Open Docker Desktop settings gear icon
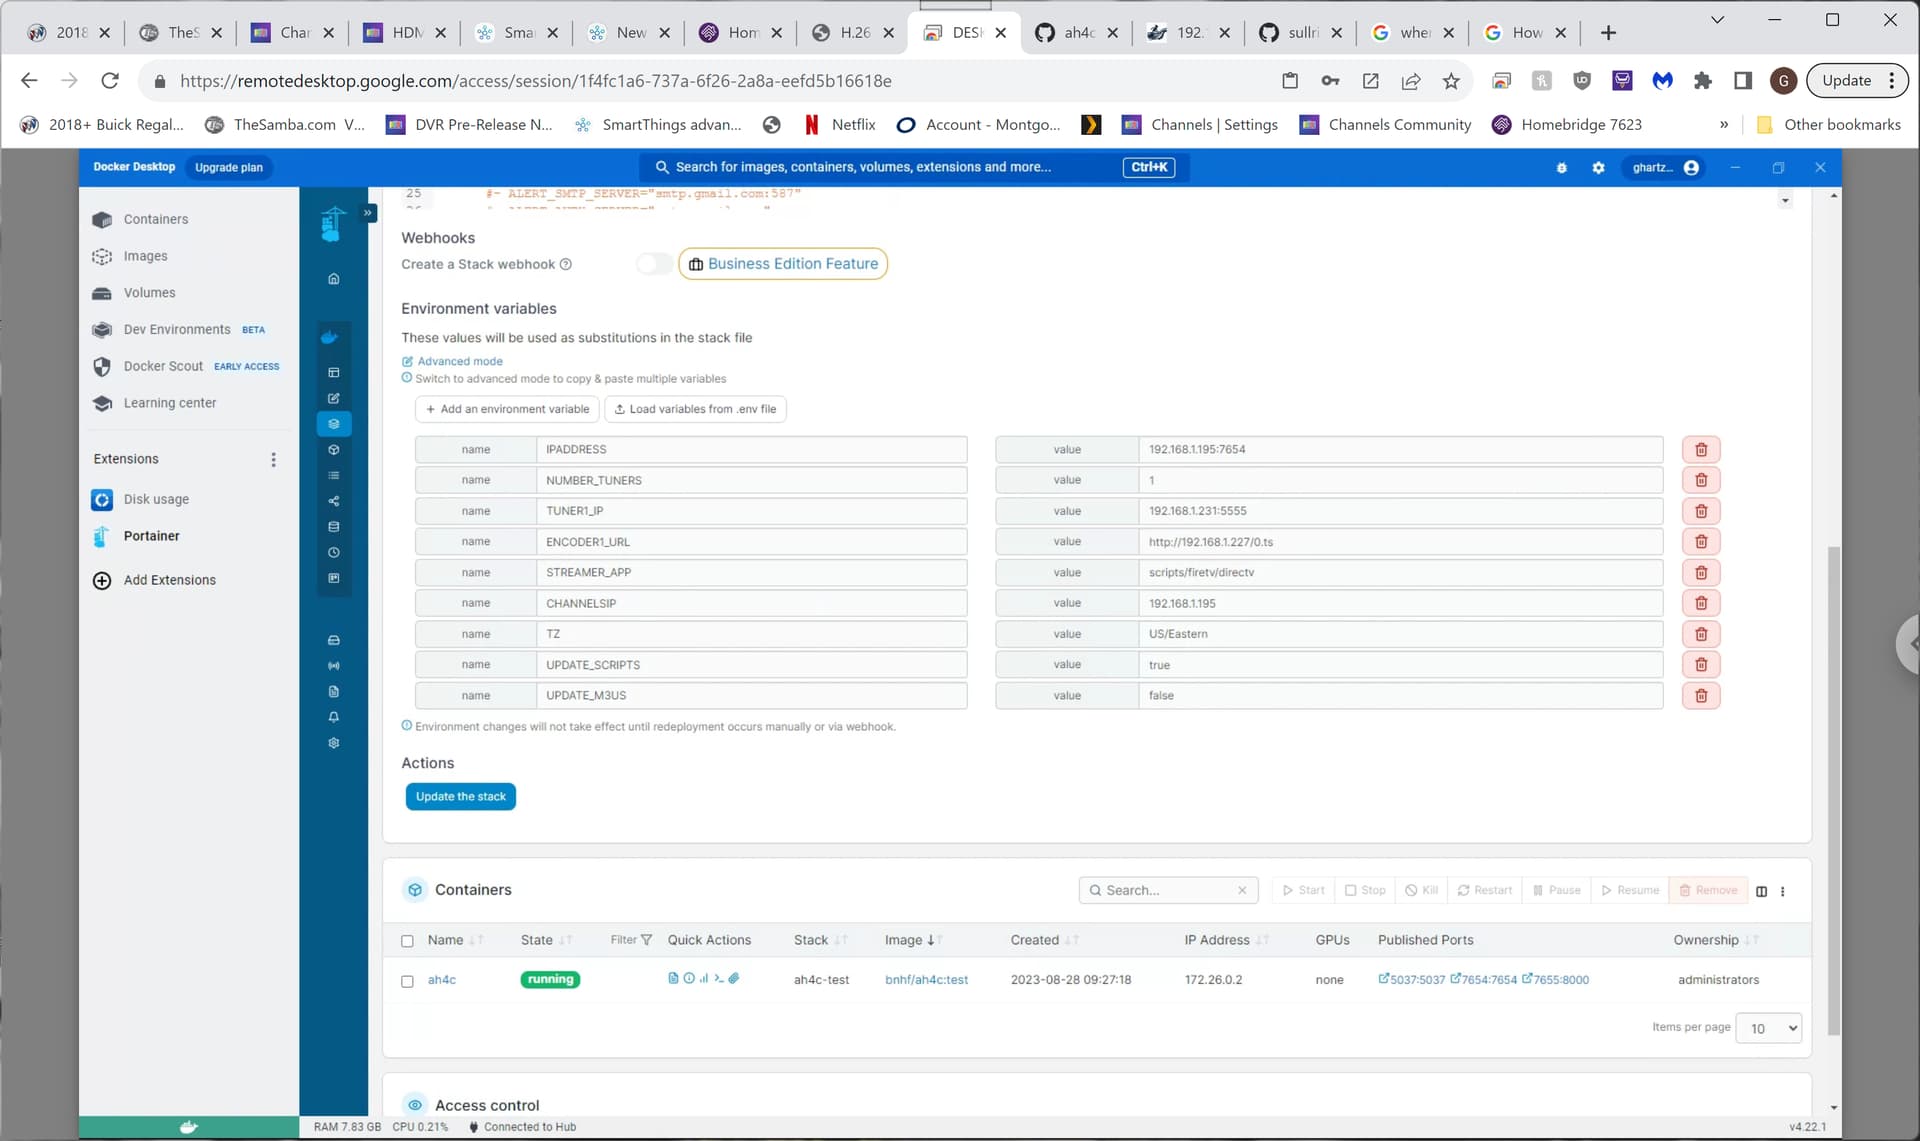Image resolution: width=1920 pixels, height=1141 pixels. (1598, 168)
